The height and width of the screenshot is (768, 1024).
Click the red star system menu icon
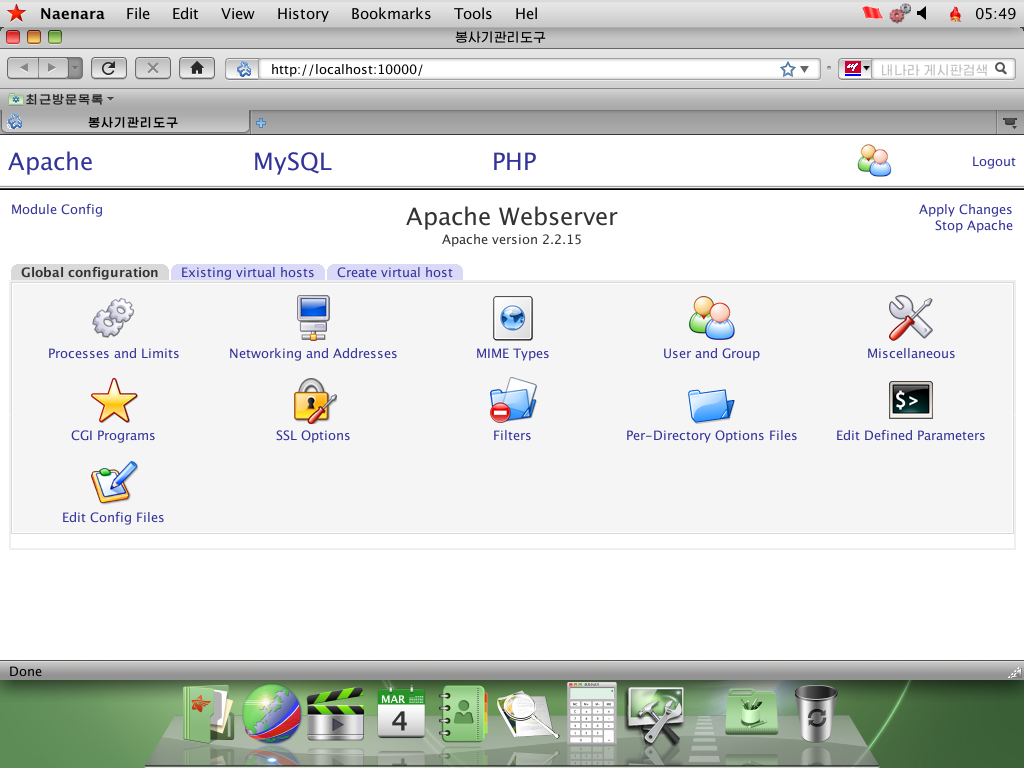tap(16, 13)
